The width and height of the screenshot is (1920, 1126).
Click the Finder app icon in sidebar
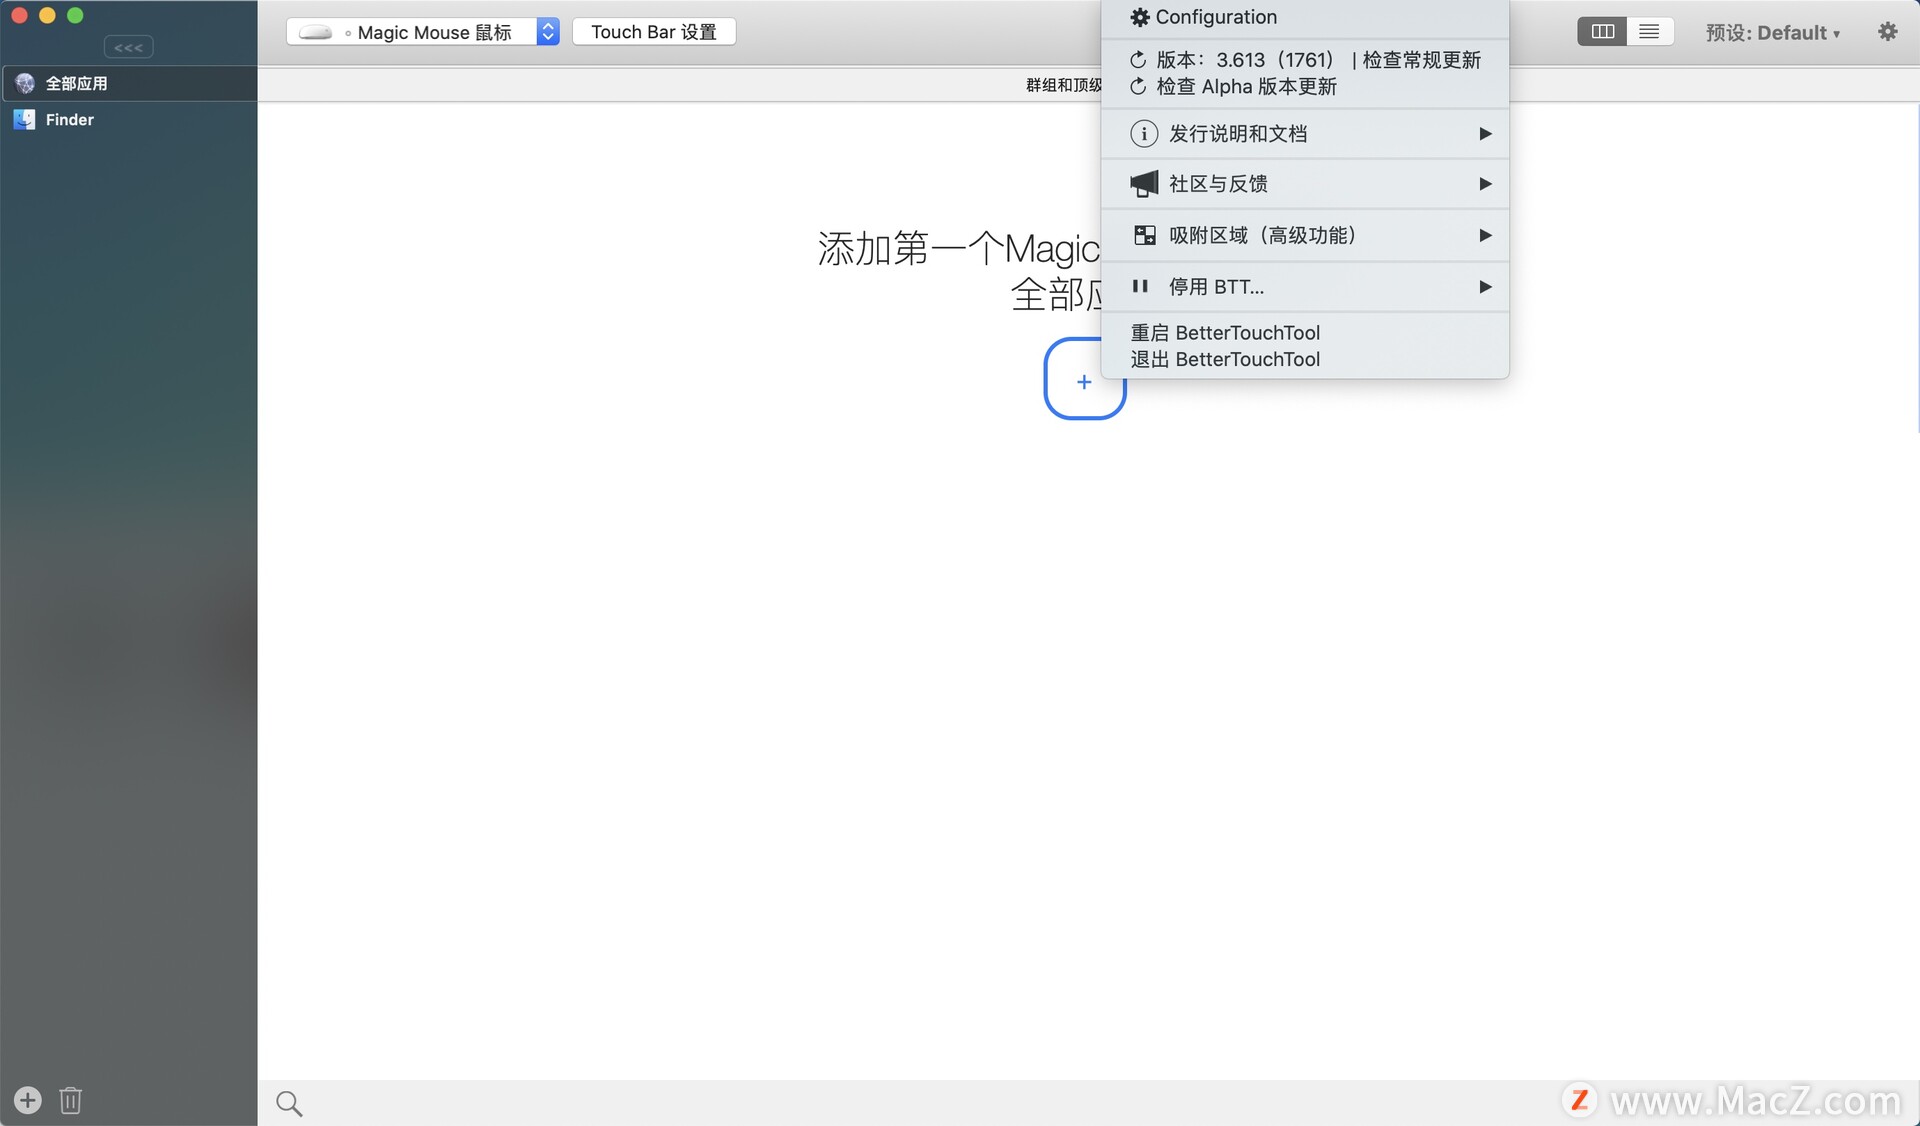(24, 120)
